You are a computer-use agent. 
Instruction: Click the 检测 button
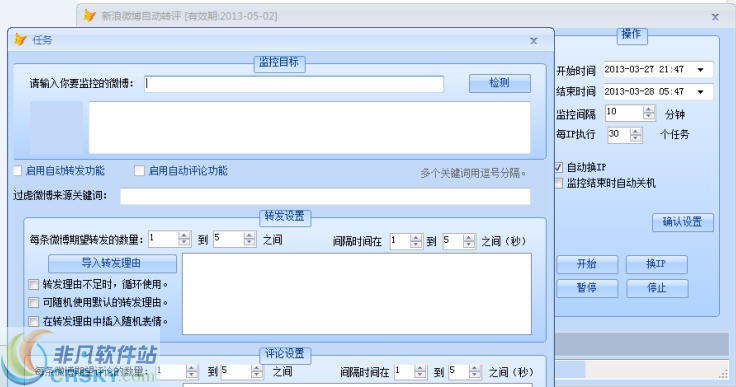(500, 83)
